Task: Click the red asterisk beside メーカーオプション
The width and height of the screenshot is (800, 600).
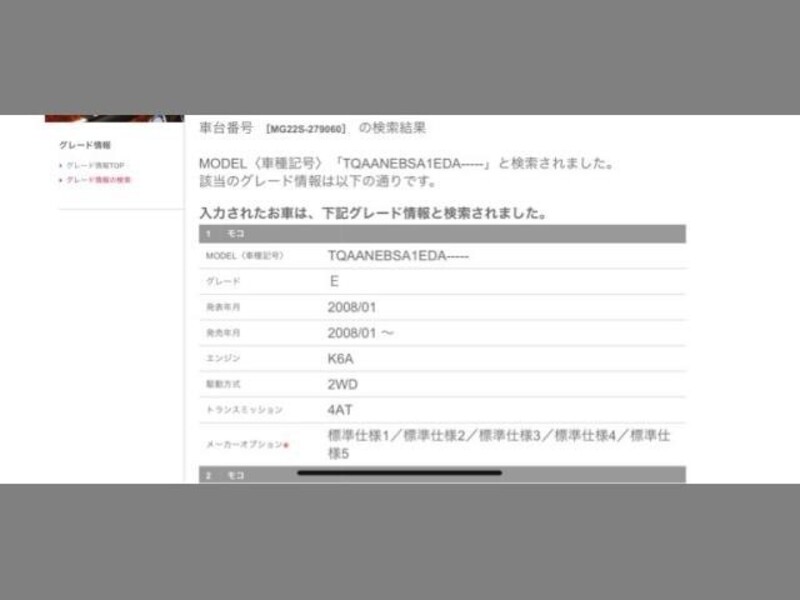Action: tap(286, 445)
